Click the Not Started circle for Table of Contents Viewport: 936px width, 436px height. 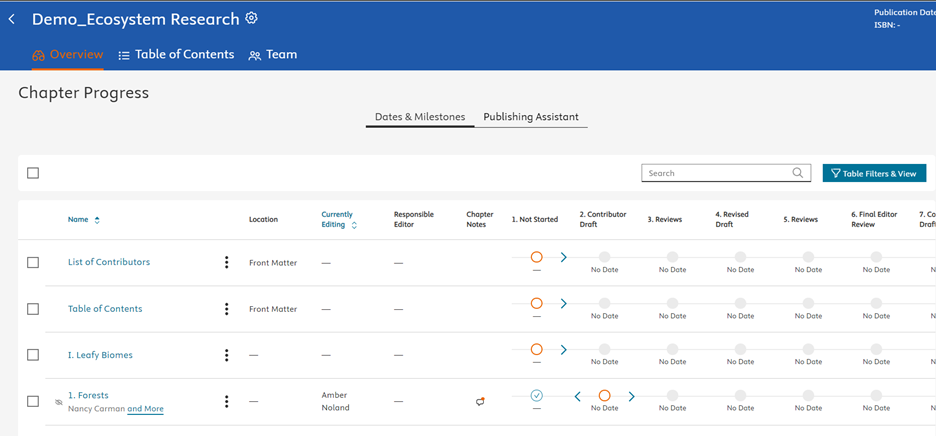coord(537,303)
